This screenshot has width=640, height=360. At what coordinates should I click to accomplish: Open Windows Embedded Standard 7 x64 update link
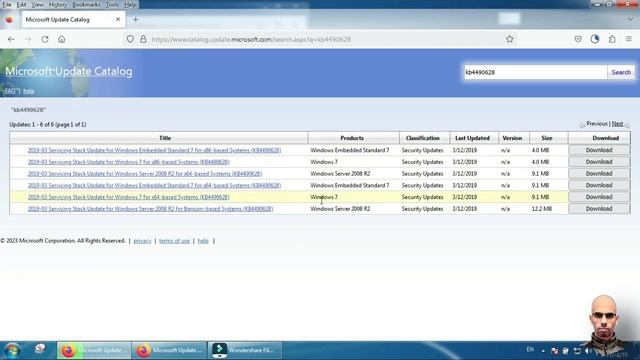point(154,185)
